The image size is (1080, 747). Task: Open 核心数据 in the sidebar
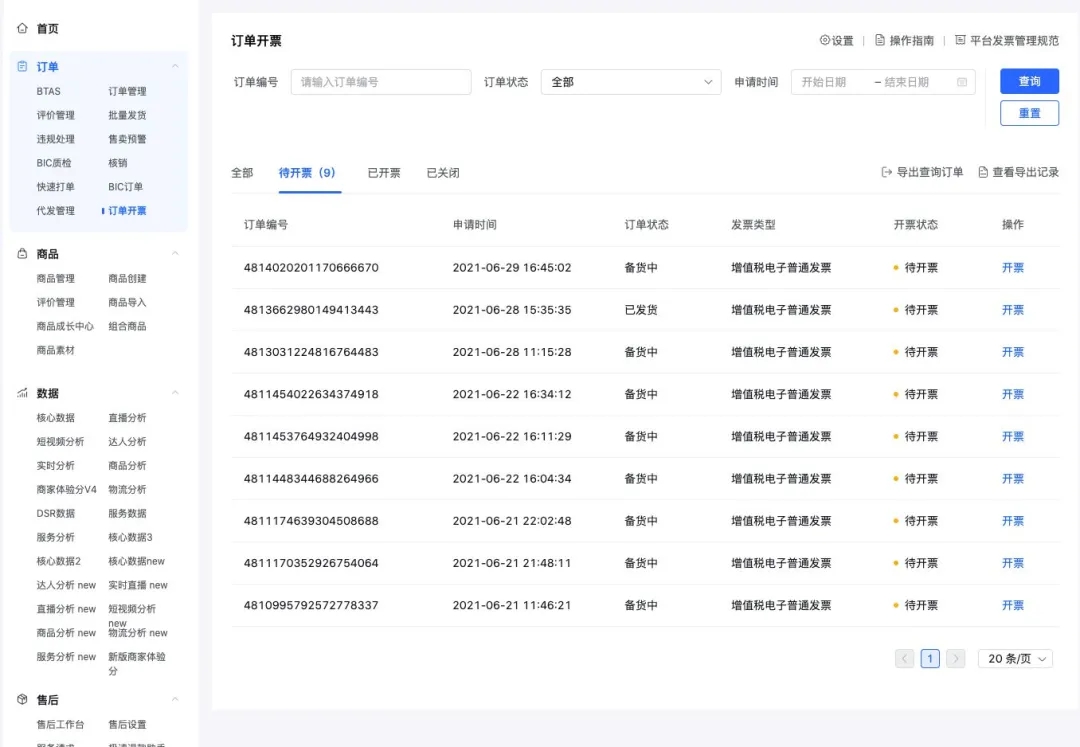pyautogui.click(x=56, y=418)
